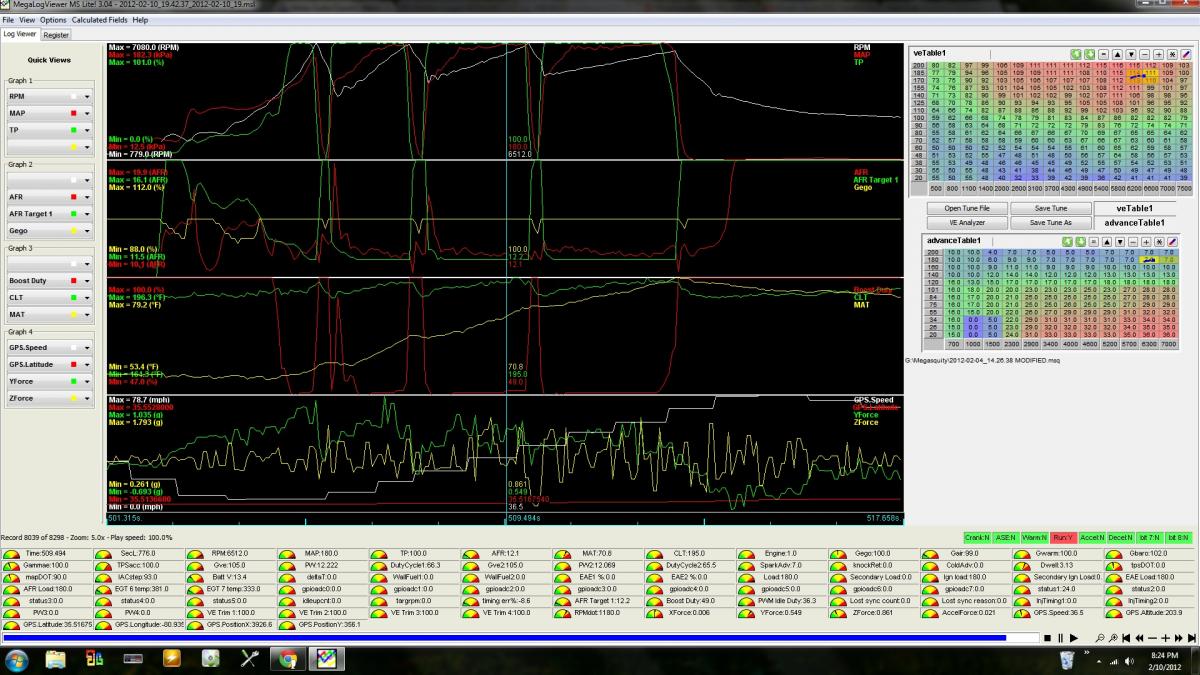Open the RPM field dropdown in Graph 1

pos(87,96)
